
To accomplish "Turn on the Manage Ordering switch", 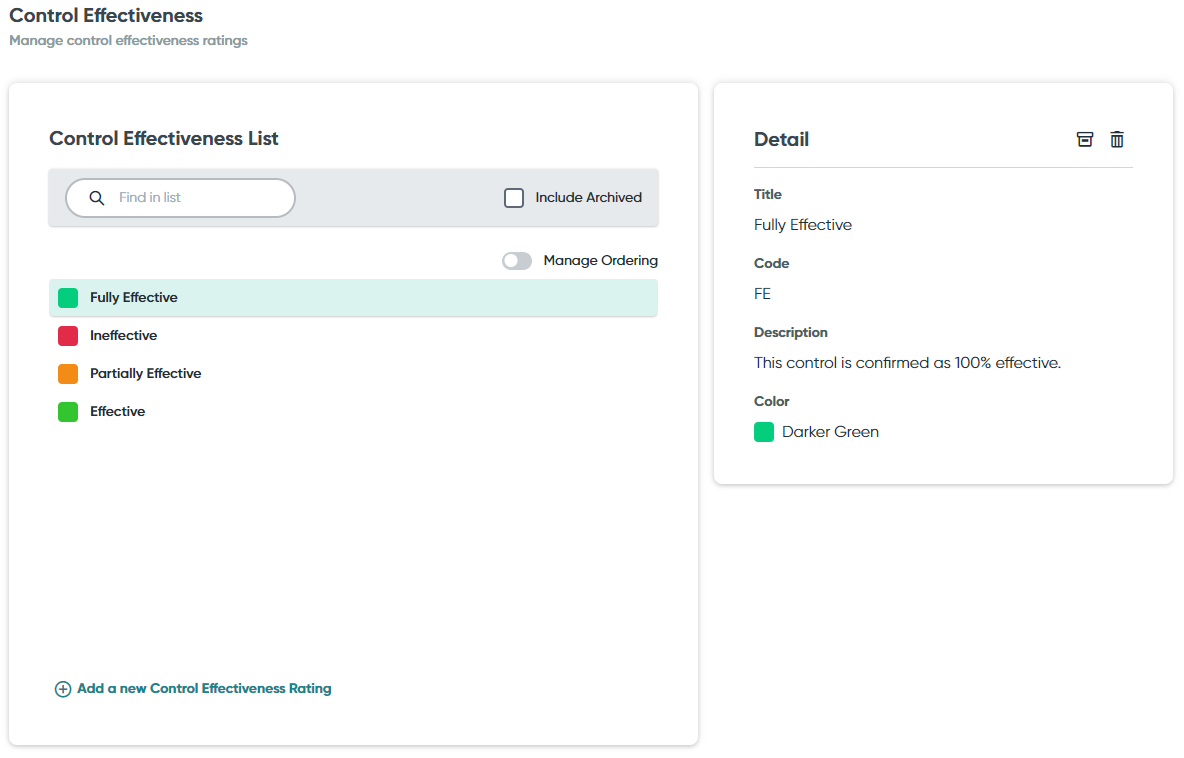I will [x=517, y=260].
